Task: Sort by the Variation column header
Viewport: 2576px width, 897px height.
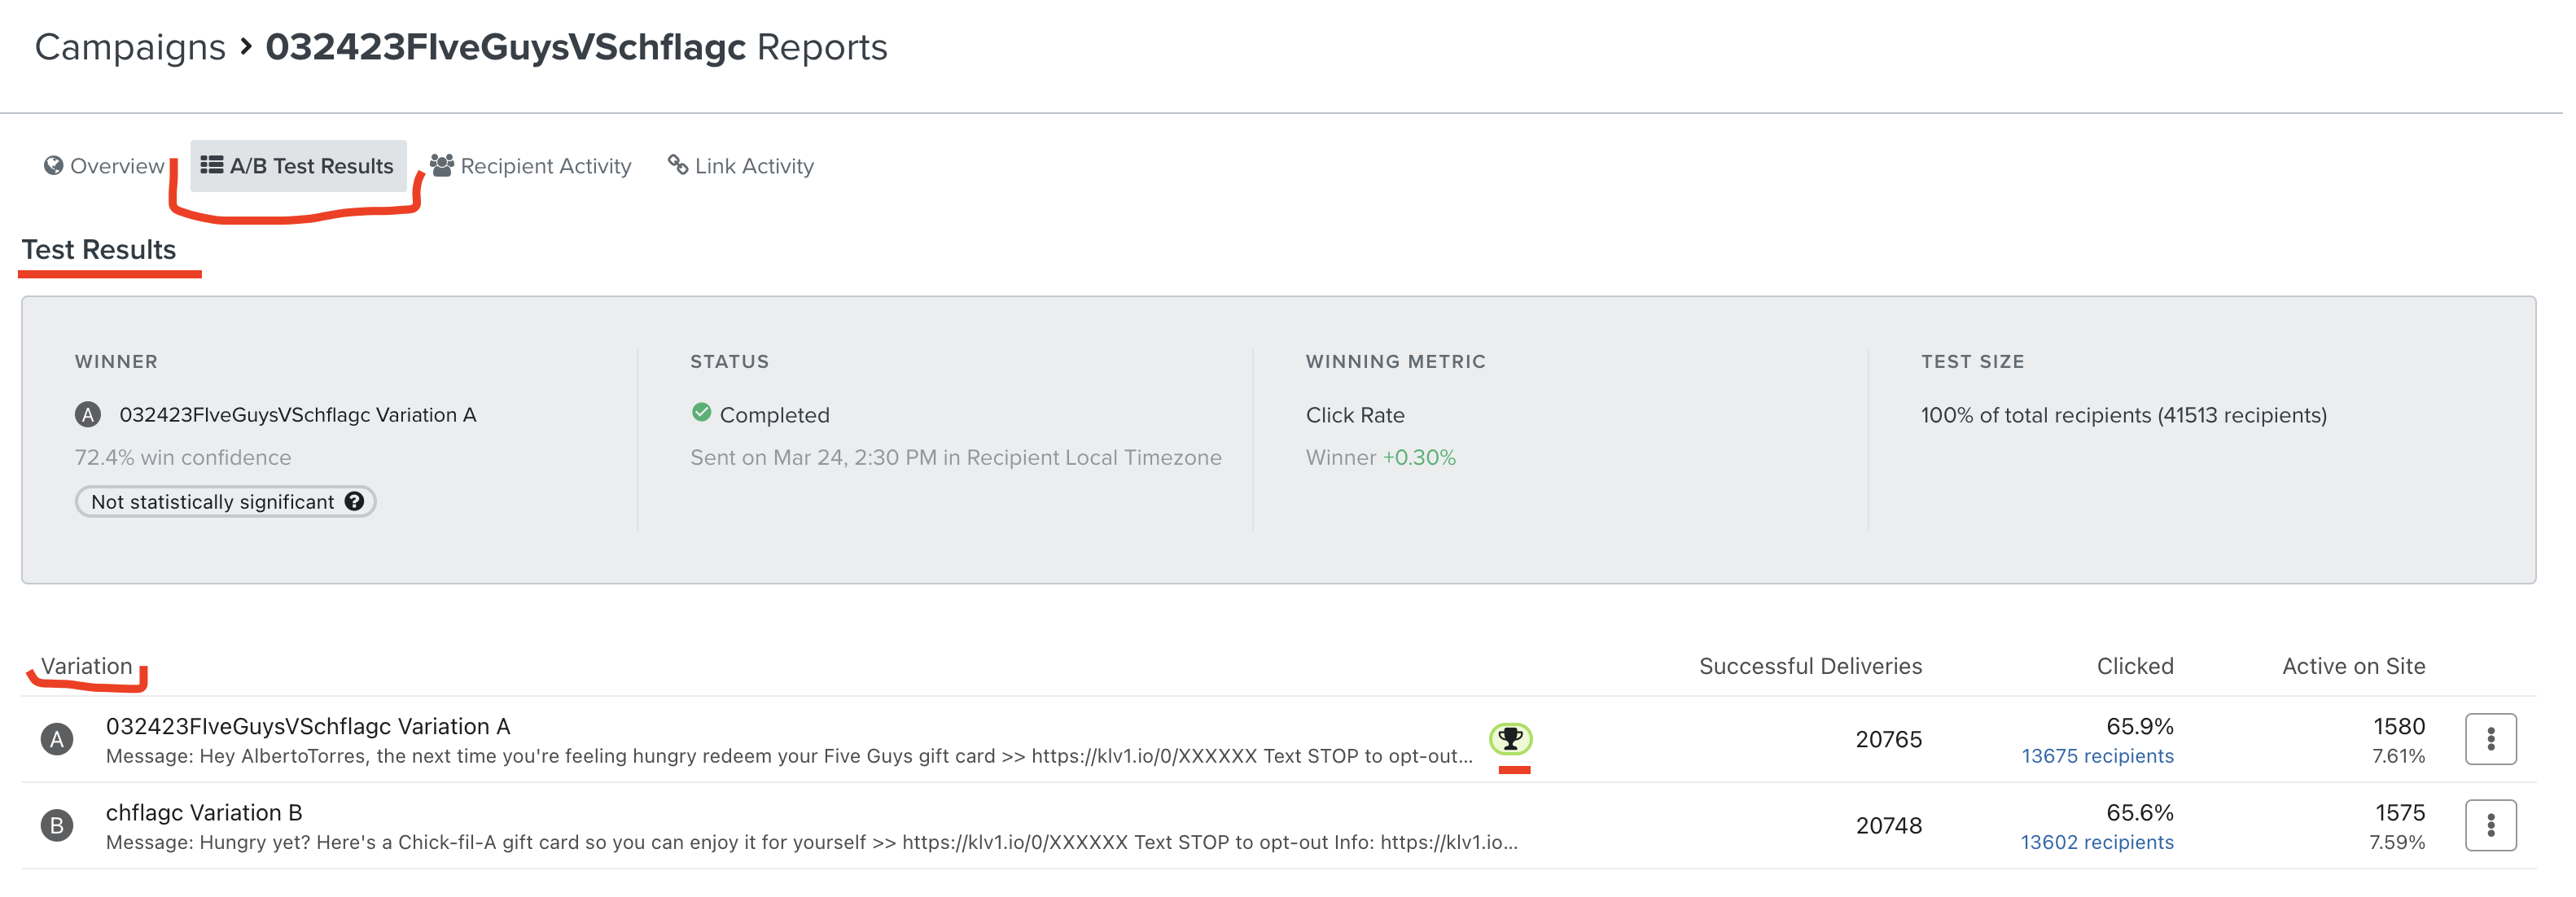Action: (x=86, y=666)
